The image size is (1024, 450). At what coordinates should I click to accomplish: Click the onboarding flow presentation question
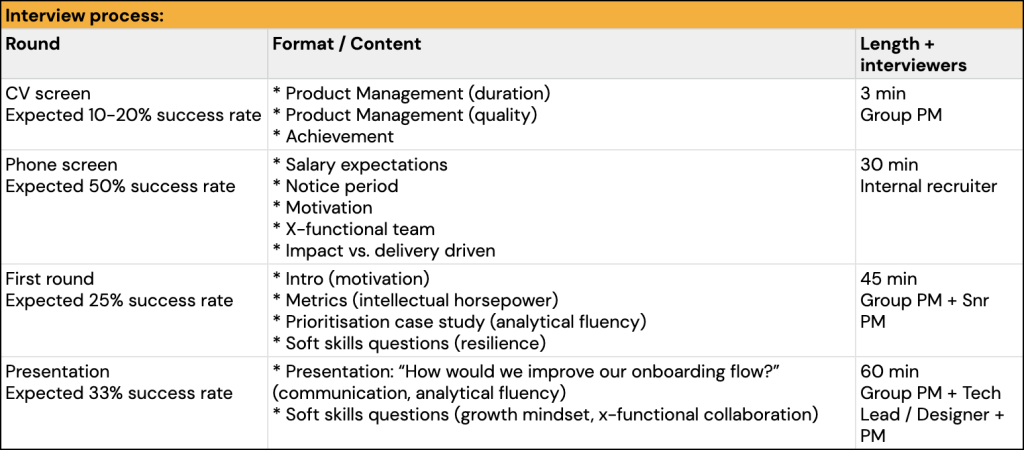tap(528, 372)
